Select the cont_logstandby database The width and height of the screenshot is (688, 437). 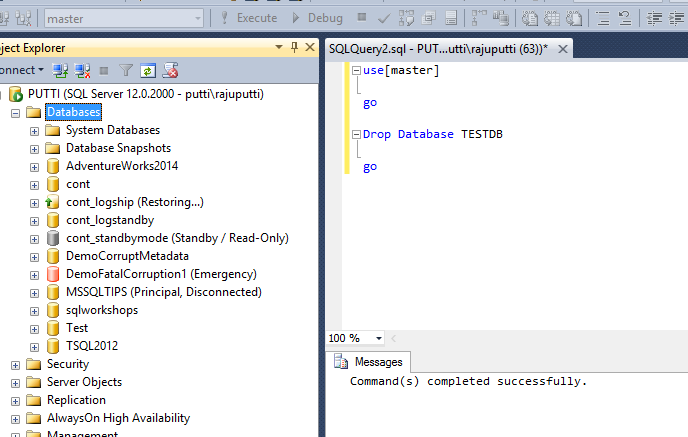[x=110, y=220]
